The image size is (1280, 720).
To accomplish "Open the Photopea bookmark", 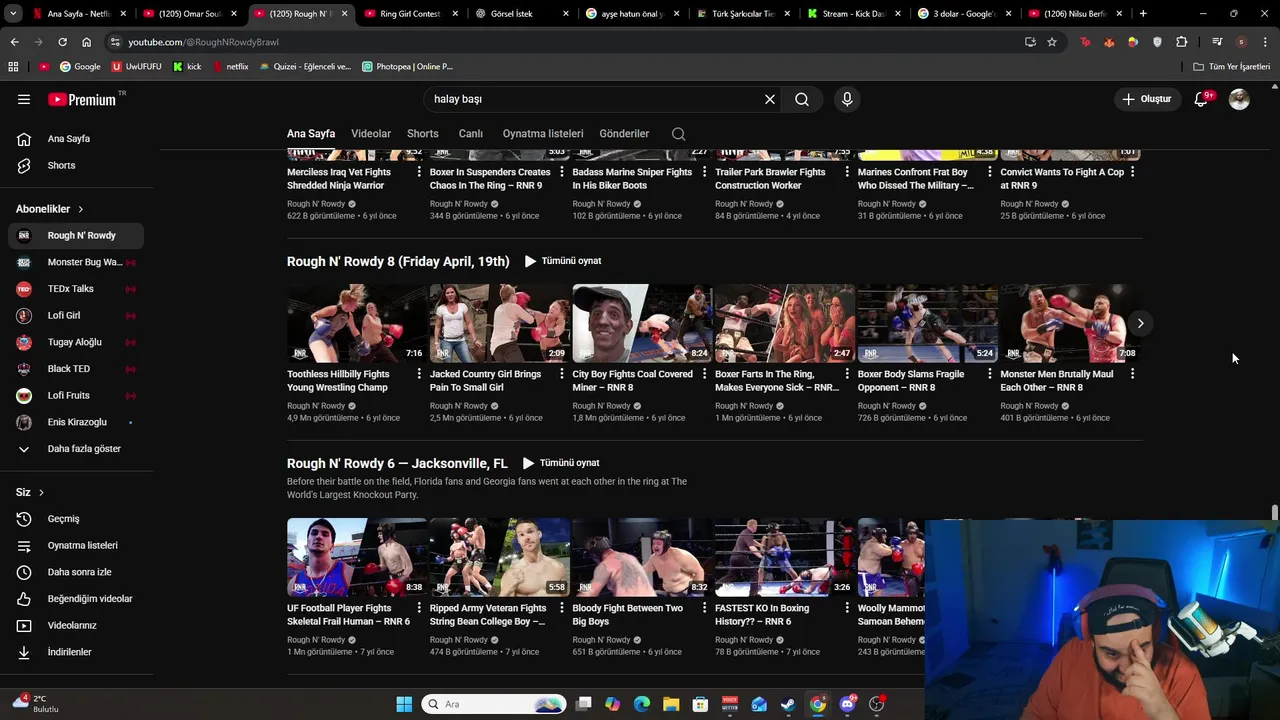I will [407, 67].
